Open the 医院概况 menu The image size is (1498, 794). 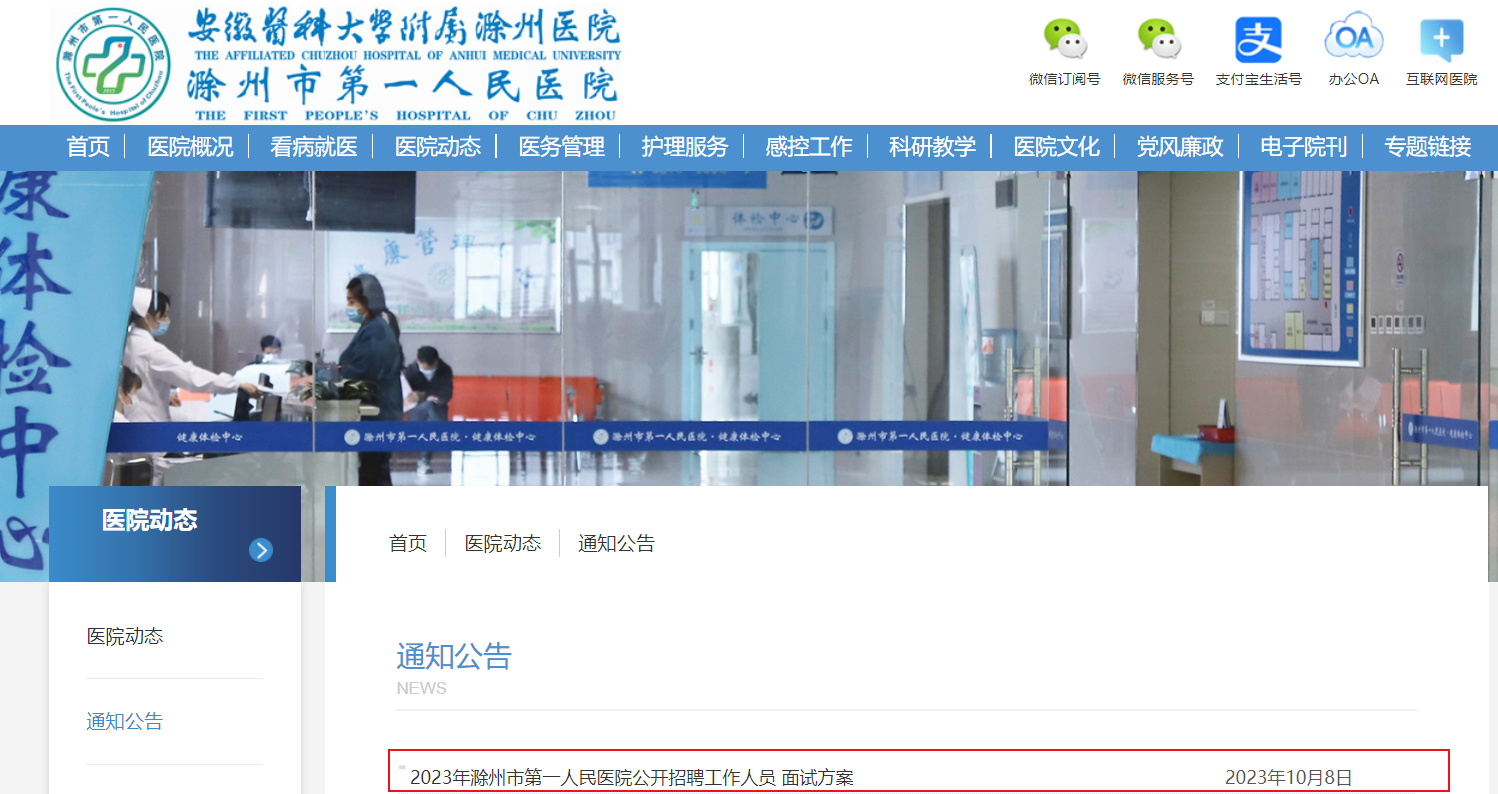[190, 147]
